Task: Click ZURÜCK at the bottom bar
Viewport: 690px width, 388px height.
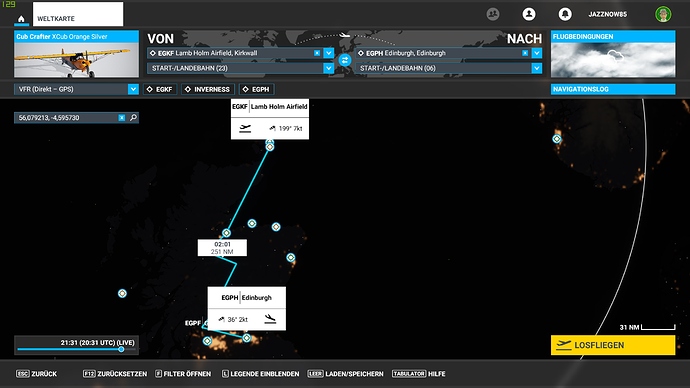Action: (37, 373)
